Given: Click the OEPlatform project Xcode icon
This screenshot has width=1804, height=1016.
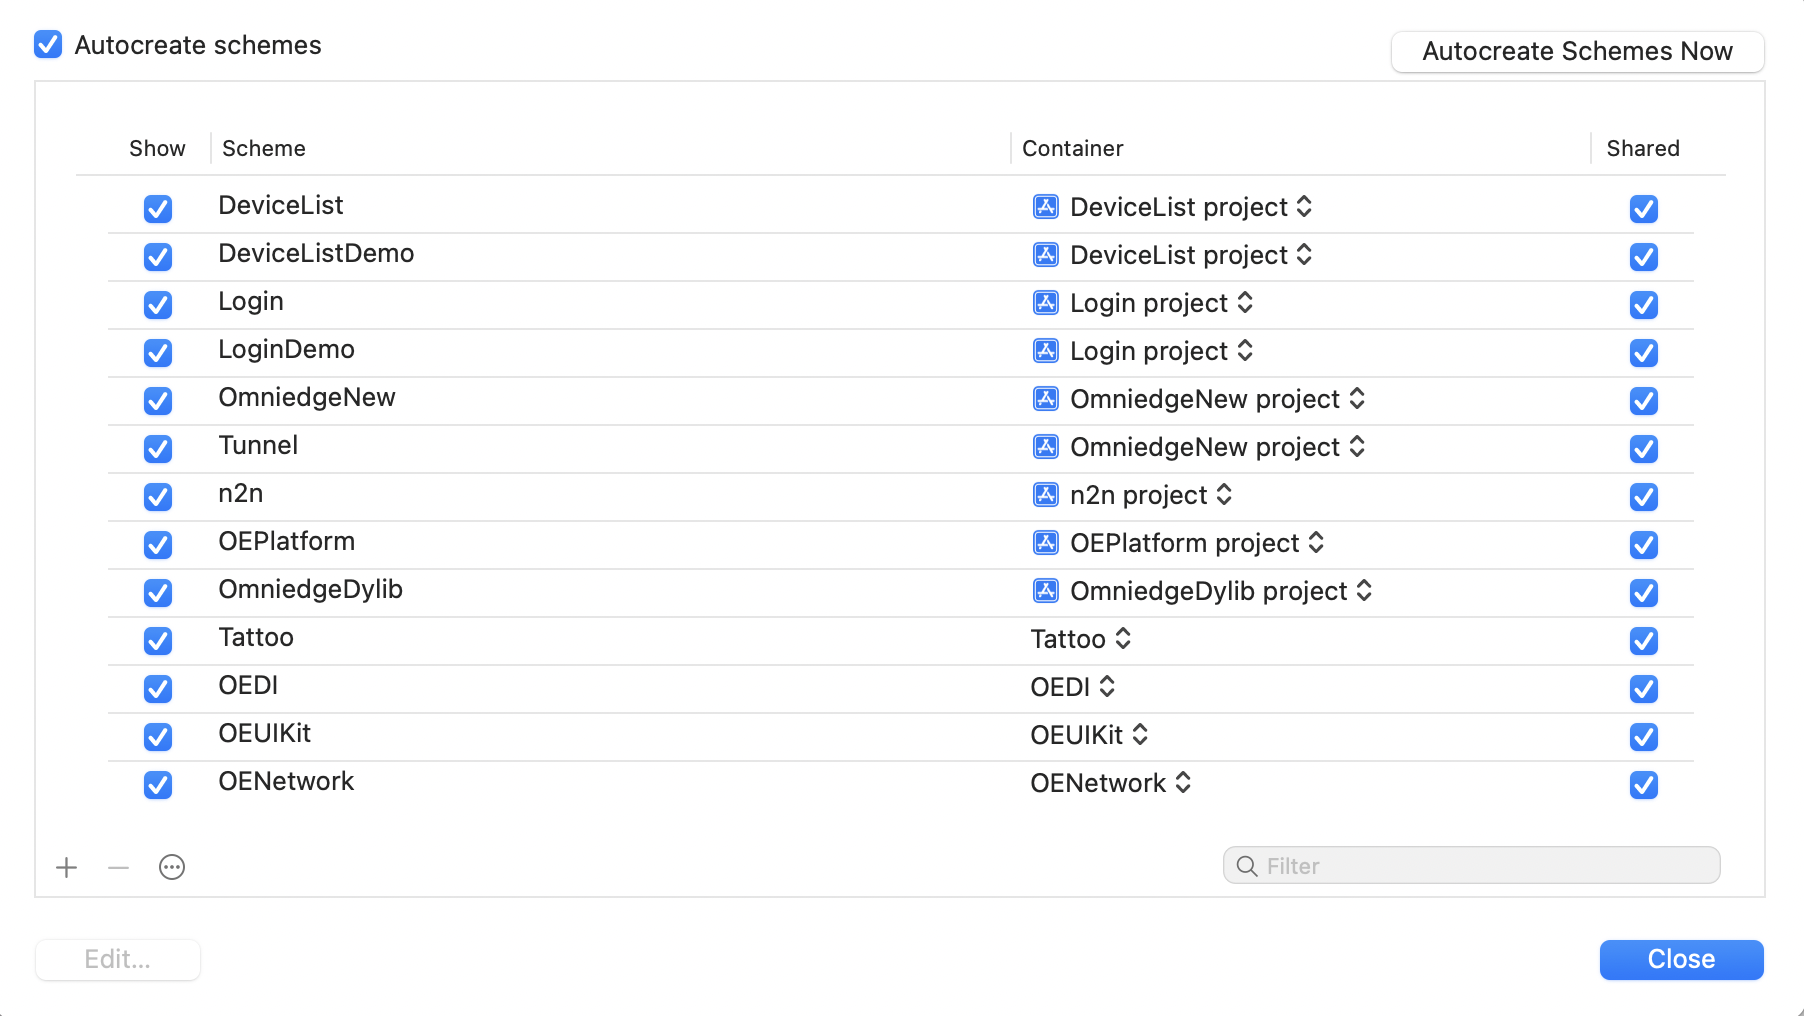Looking at the screenshot, I should 1045,543.
